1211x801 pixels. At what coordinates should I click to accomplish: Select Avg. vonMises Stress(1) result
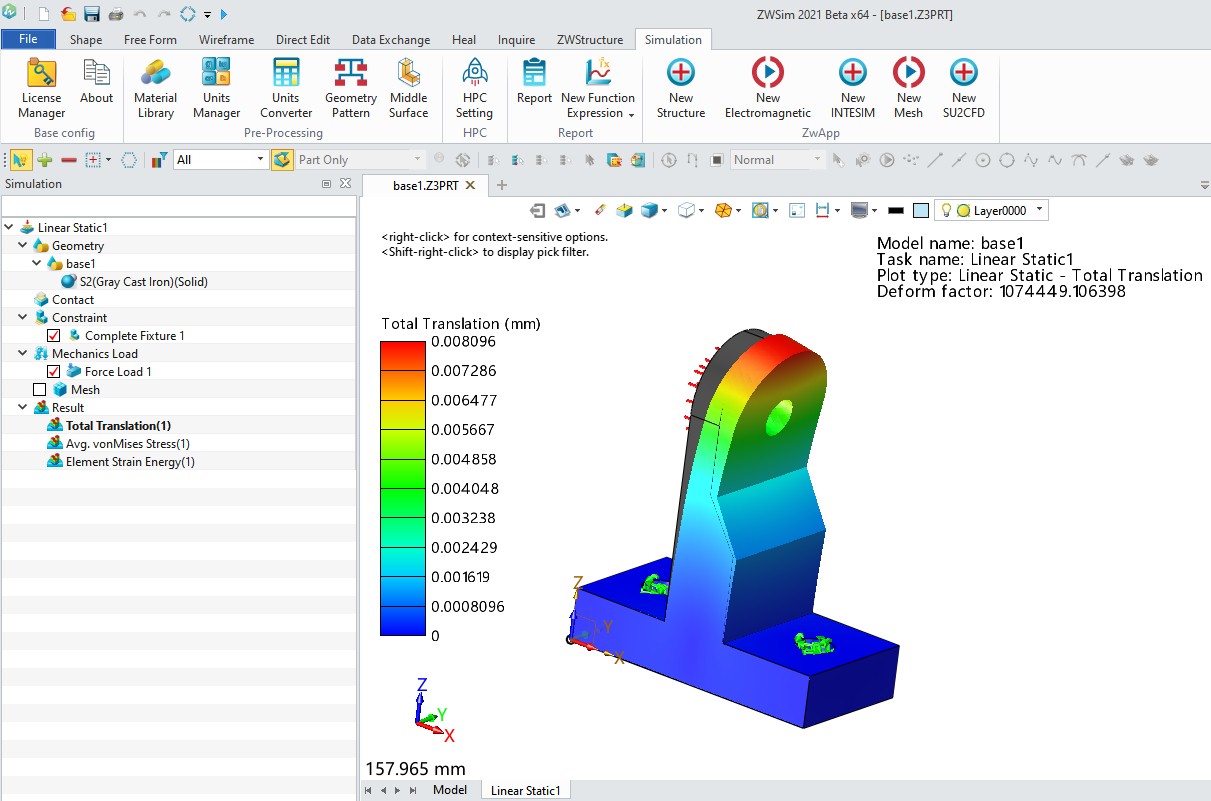(x=127, y=444)
